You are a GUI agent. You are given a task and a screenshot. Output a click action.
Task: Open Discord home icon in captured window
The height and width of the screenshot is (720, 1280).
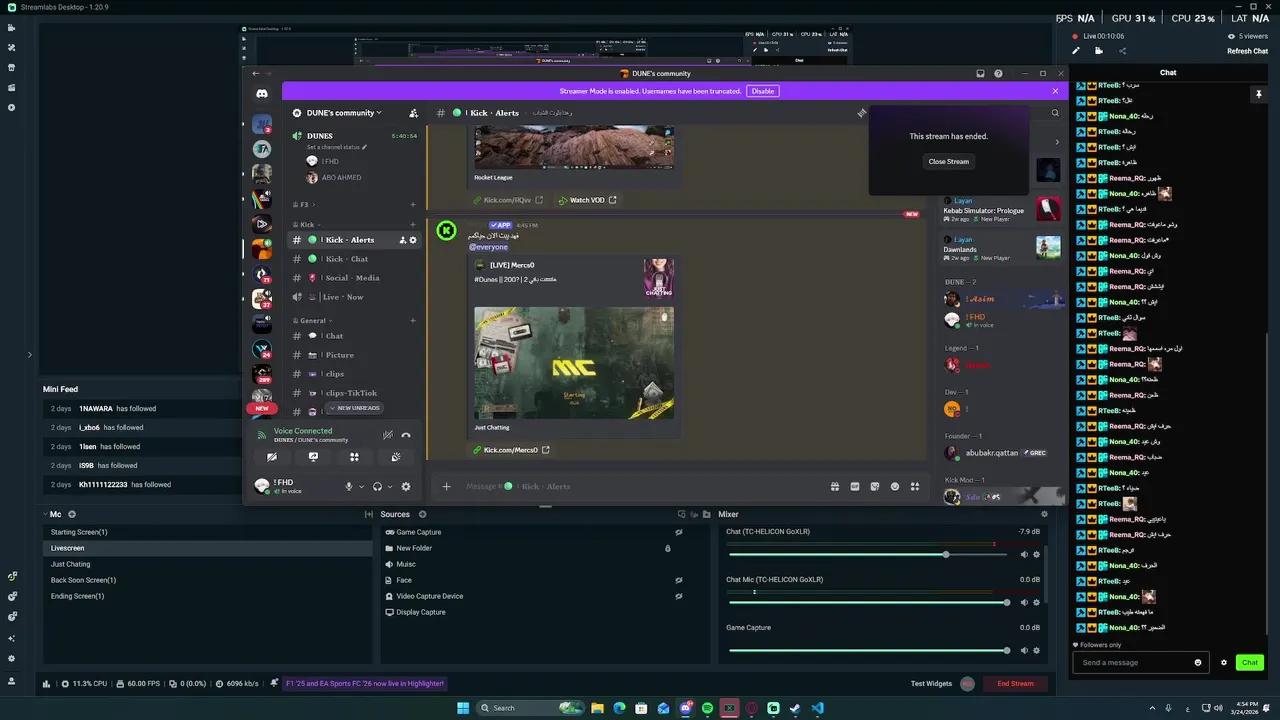[x=262, y=93]
